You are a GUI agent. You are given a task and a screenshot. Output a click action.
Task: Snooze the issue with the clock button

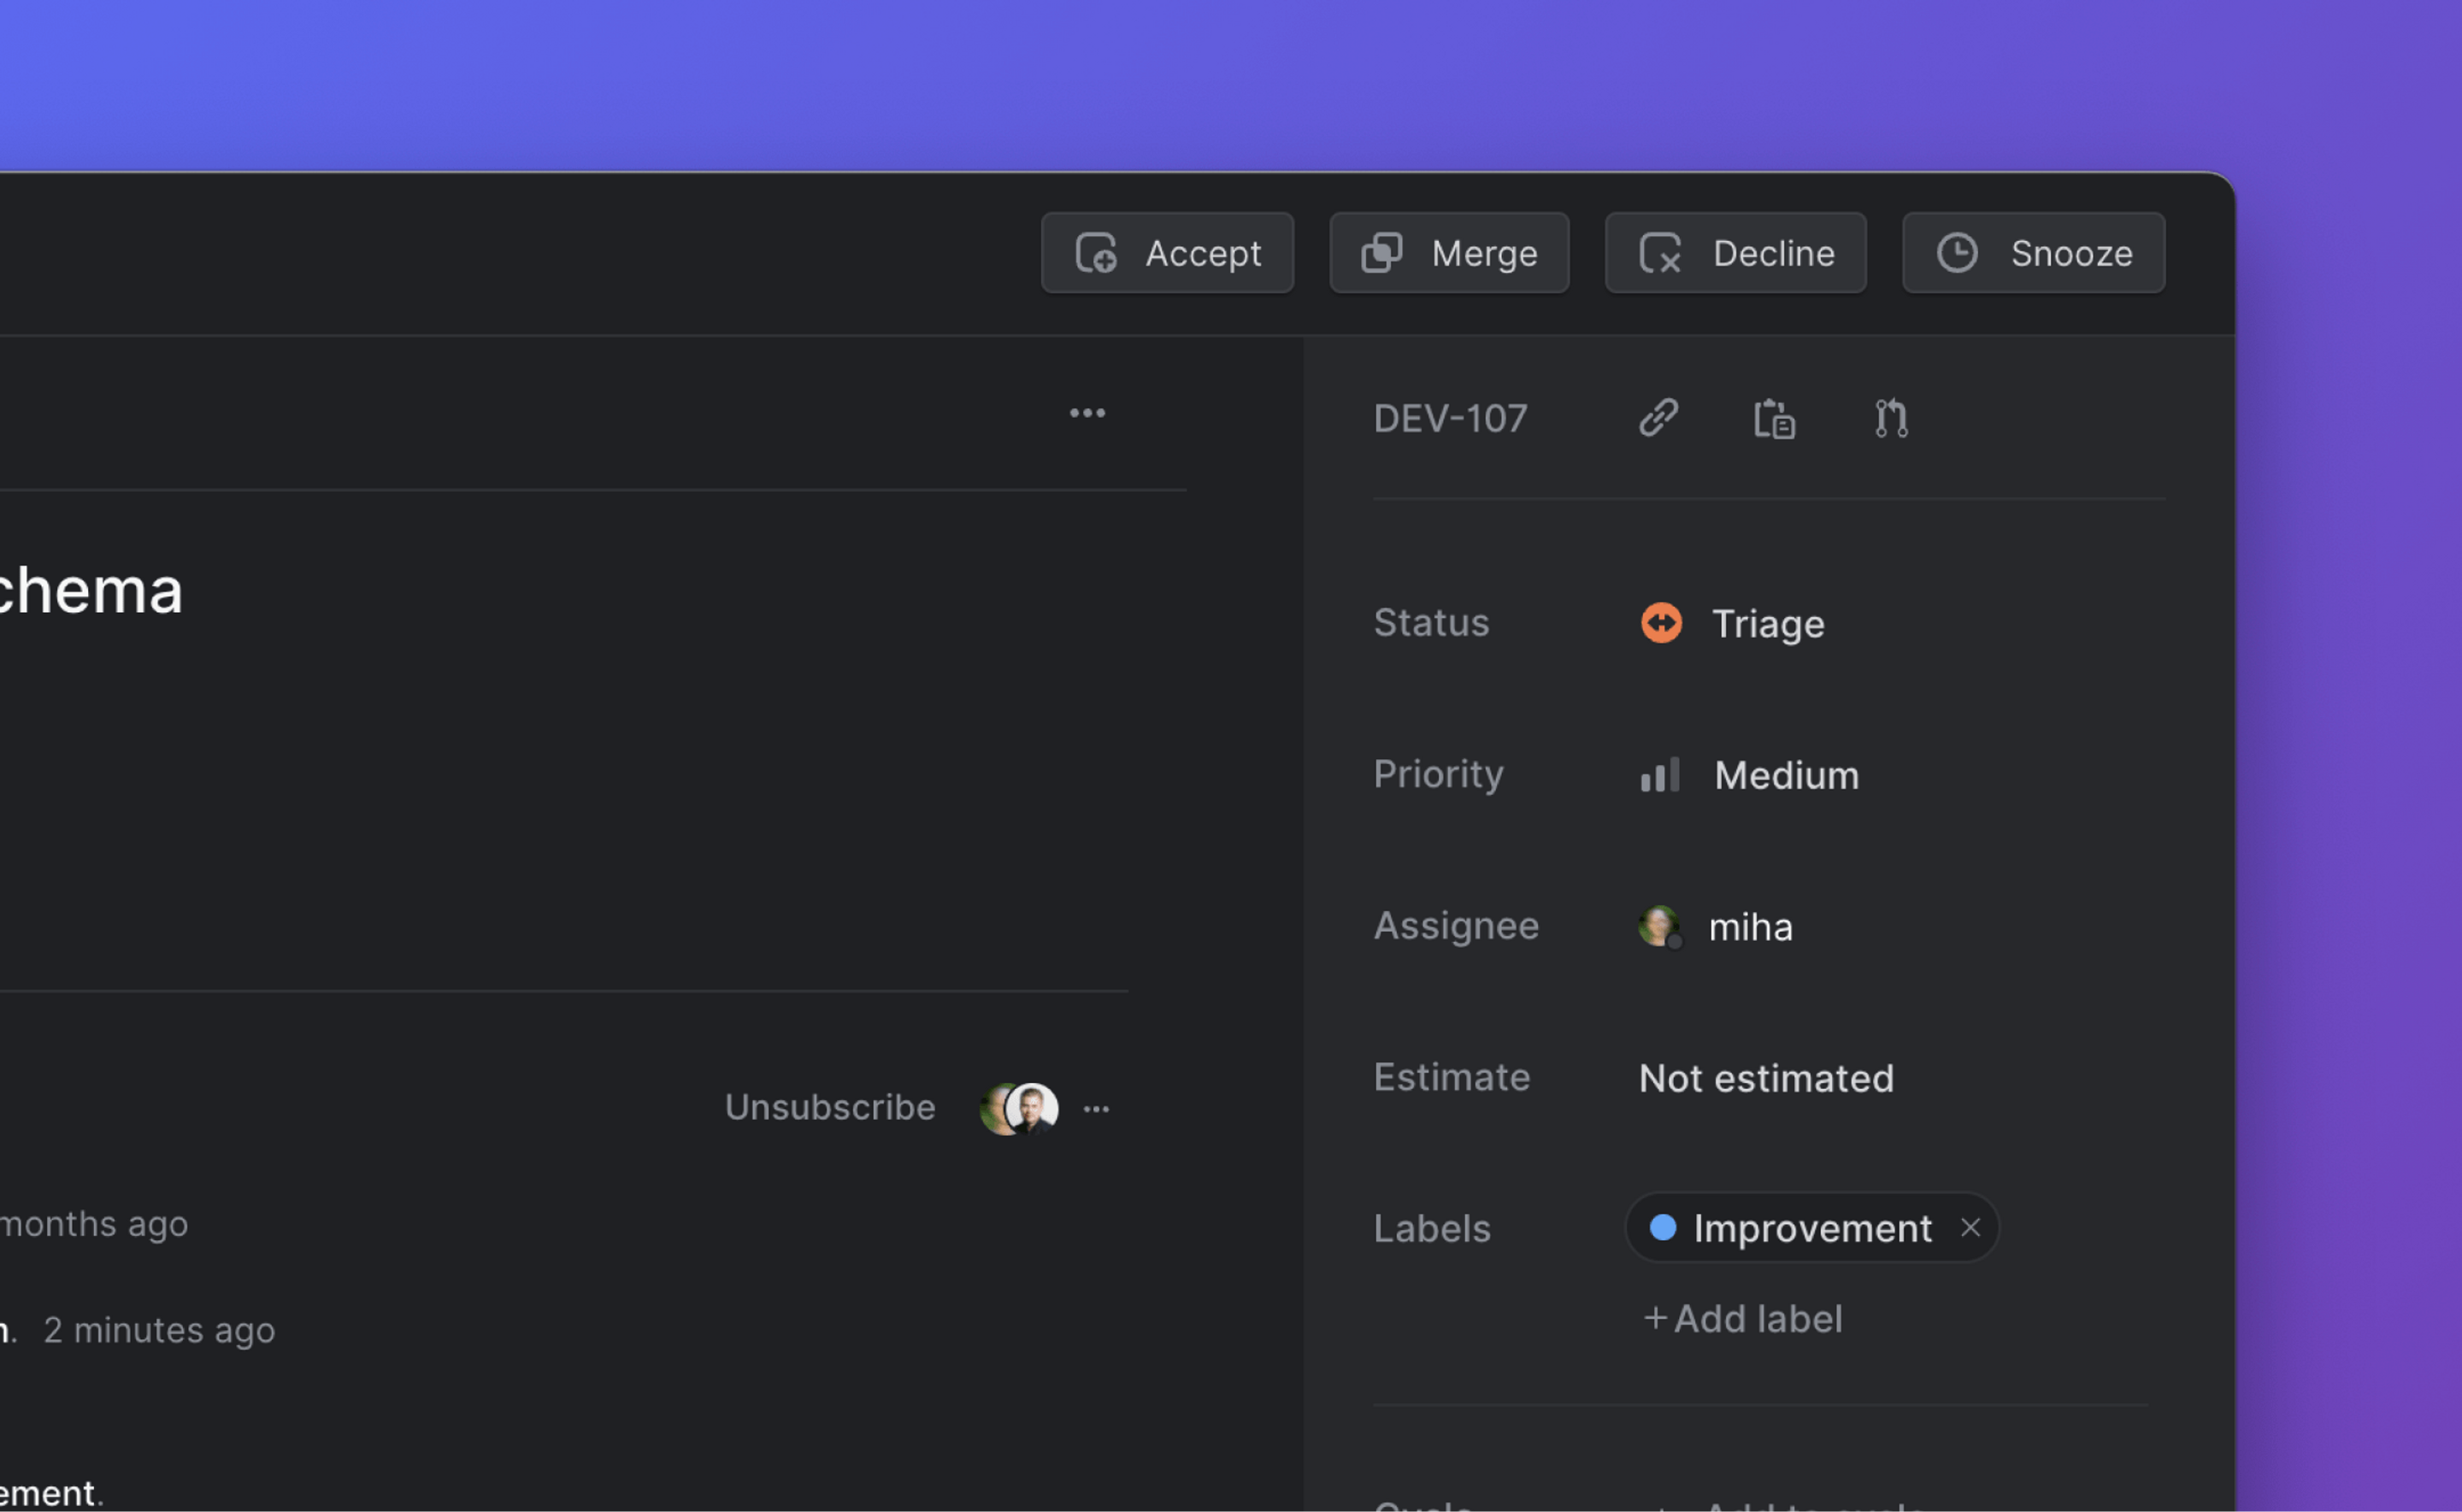pos(2033,253)
